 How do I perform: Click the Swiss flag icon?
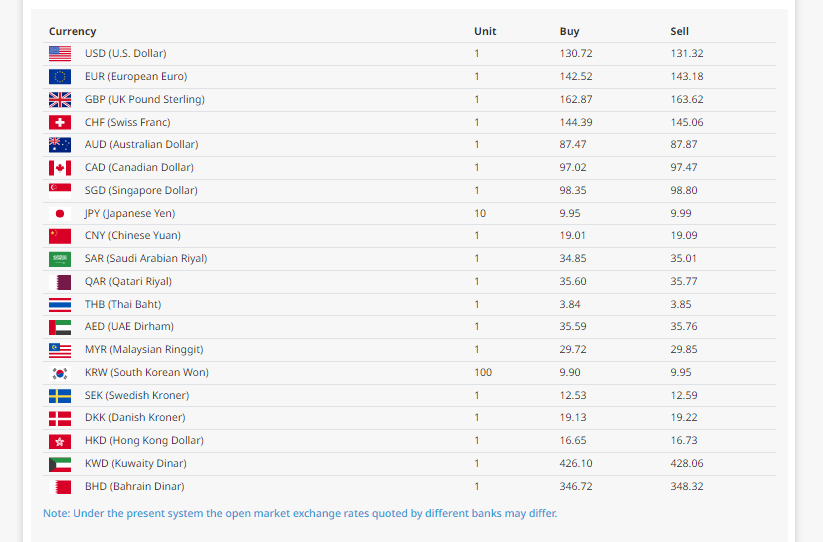coord(60,122)
